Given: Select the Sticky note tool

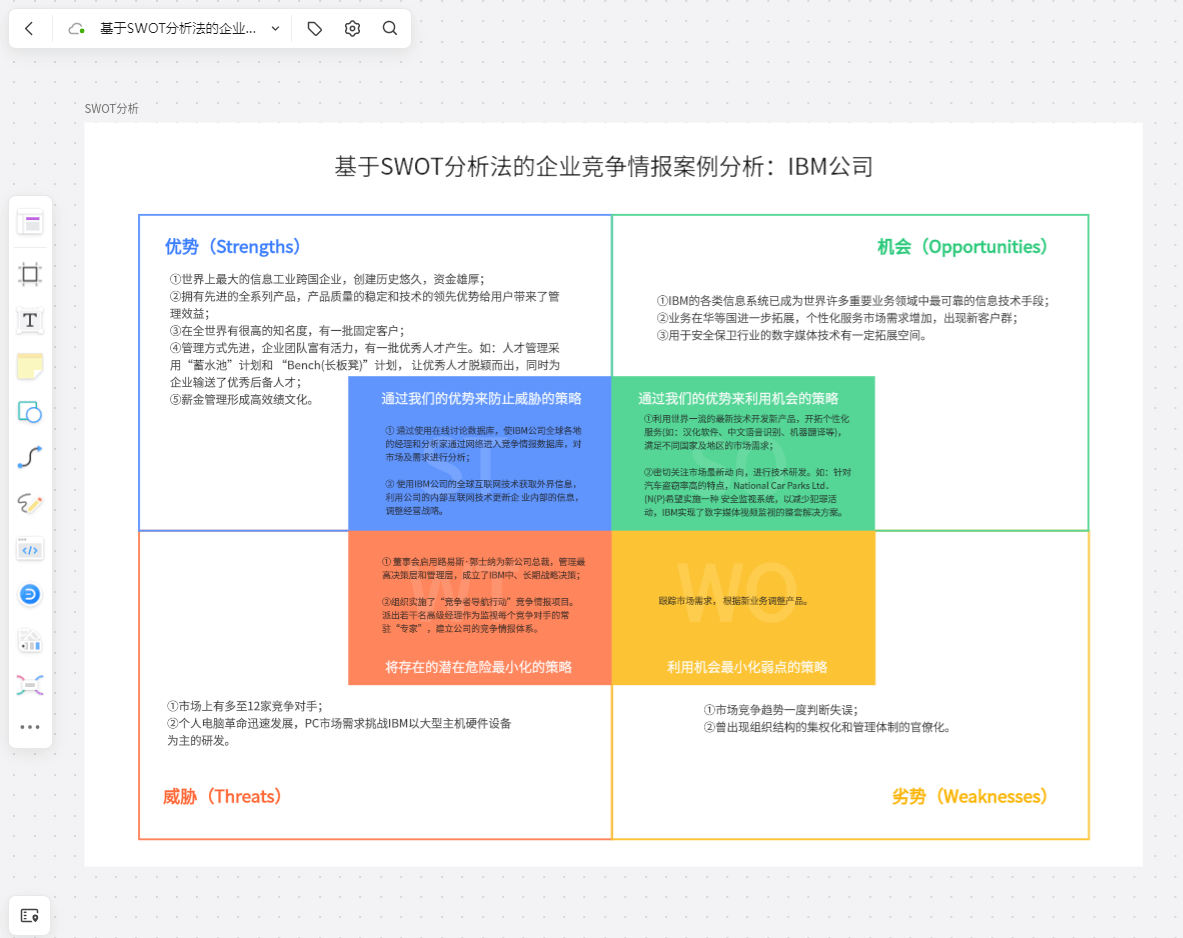Looking at the screenshot, I should click(30, 366).
